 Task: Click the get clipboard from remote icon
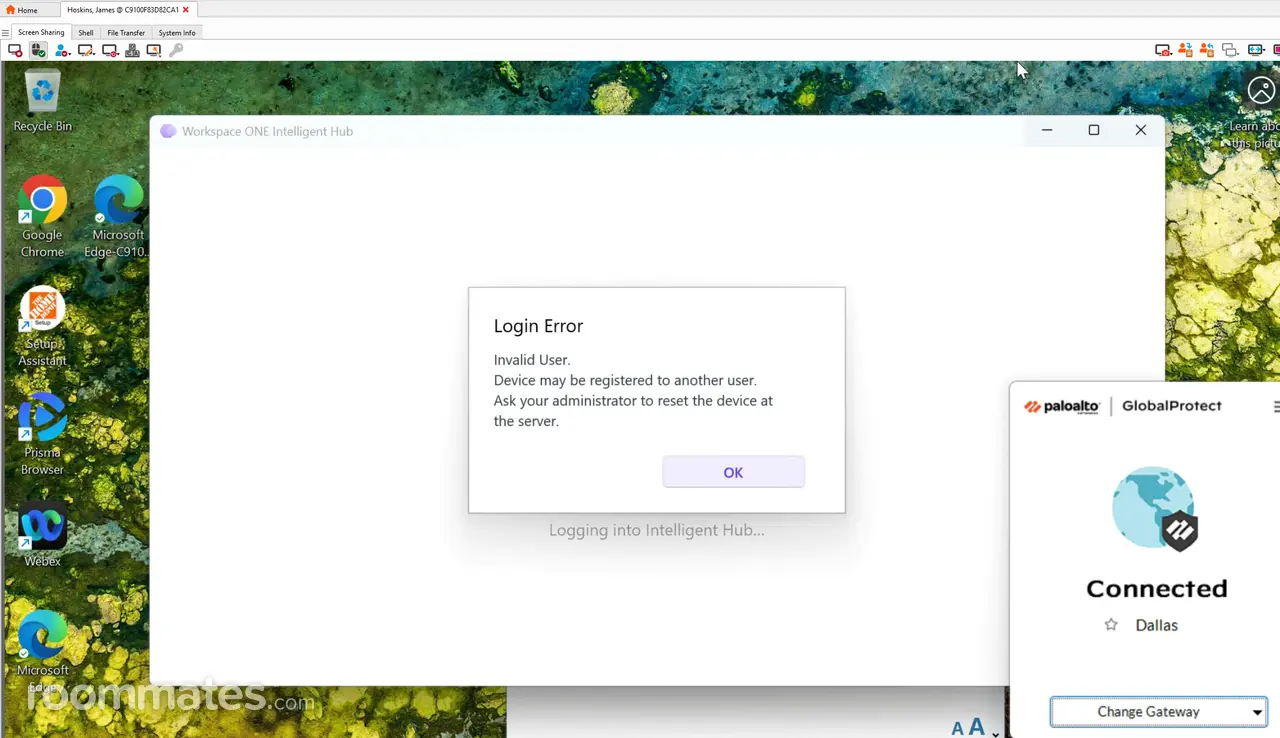pos(1207,50)
